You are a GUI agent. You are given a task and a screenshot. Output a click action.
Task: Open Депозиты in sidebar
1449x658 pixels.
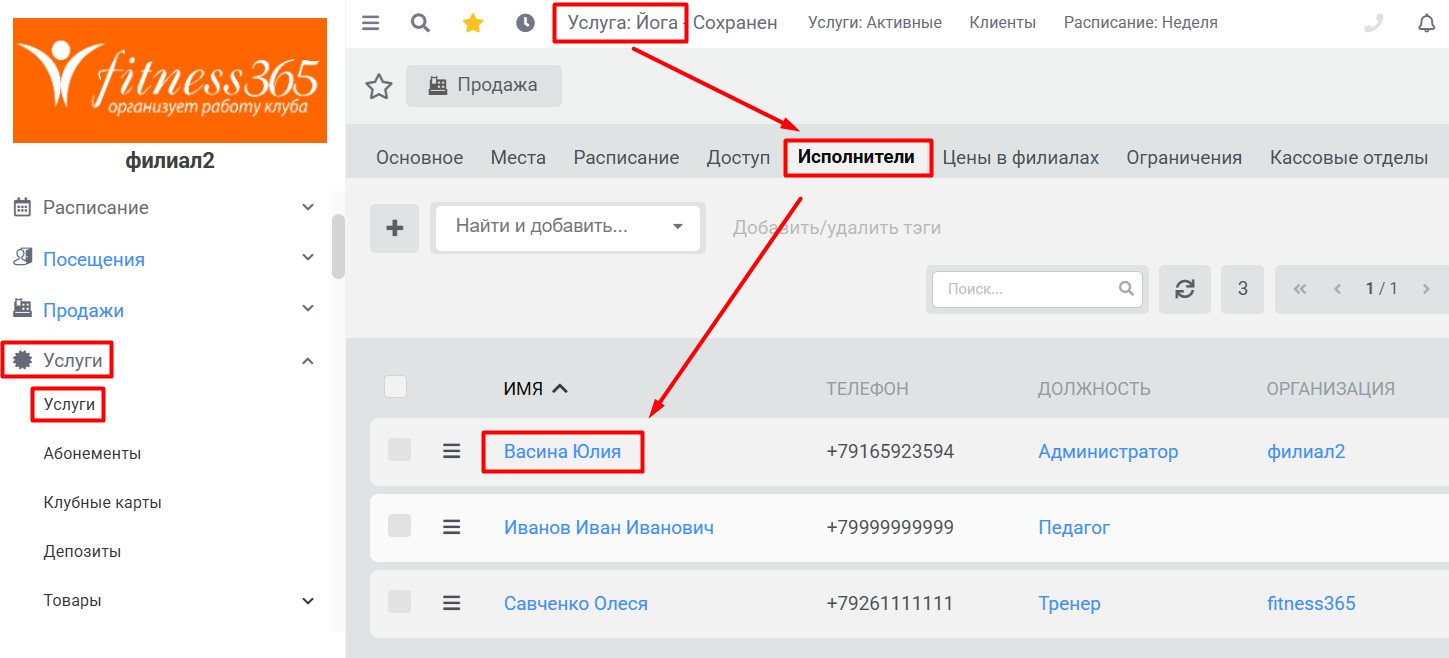(82, 551)
